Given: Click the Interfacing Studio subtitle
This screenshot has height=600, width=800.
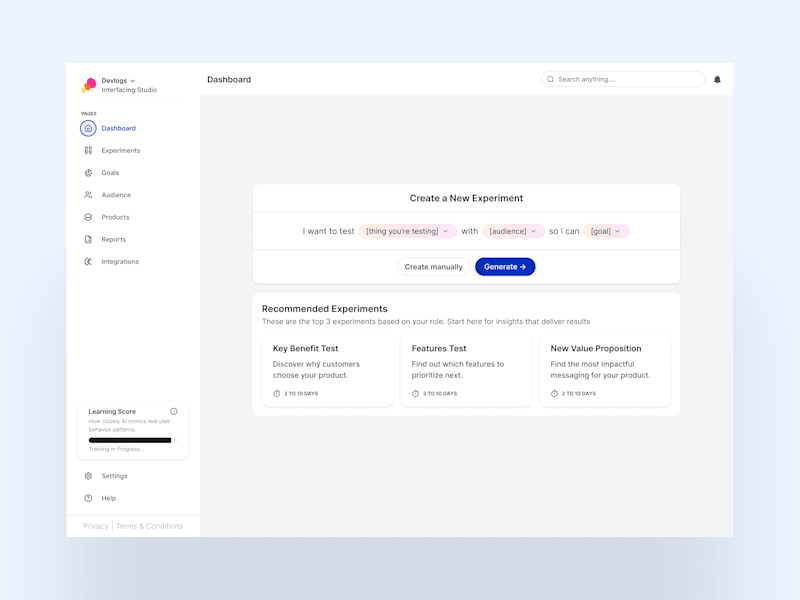Looking at the screenshot, I should (129, 90).
